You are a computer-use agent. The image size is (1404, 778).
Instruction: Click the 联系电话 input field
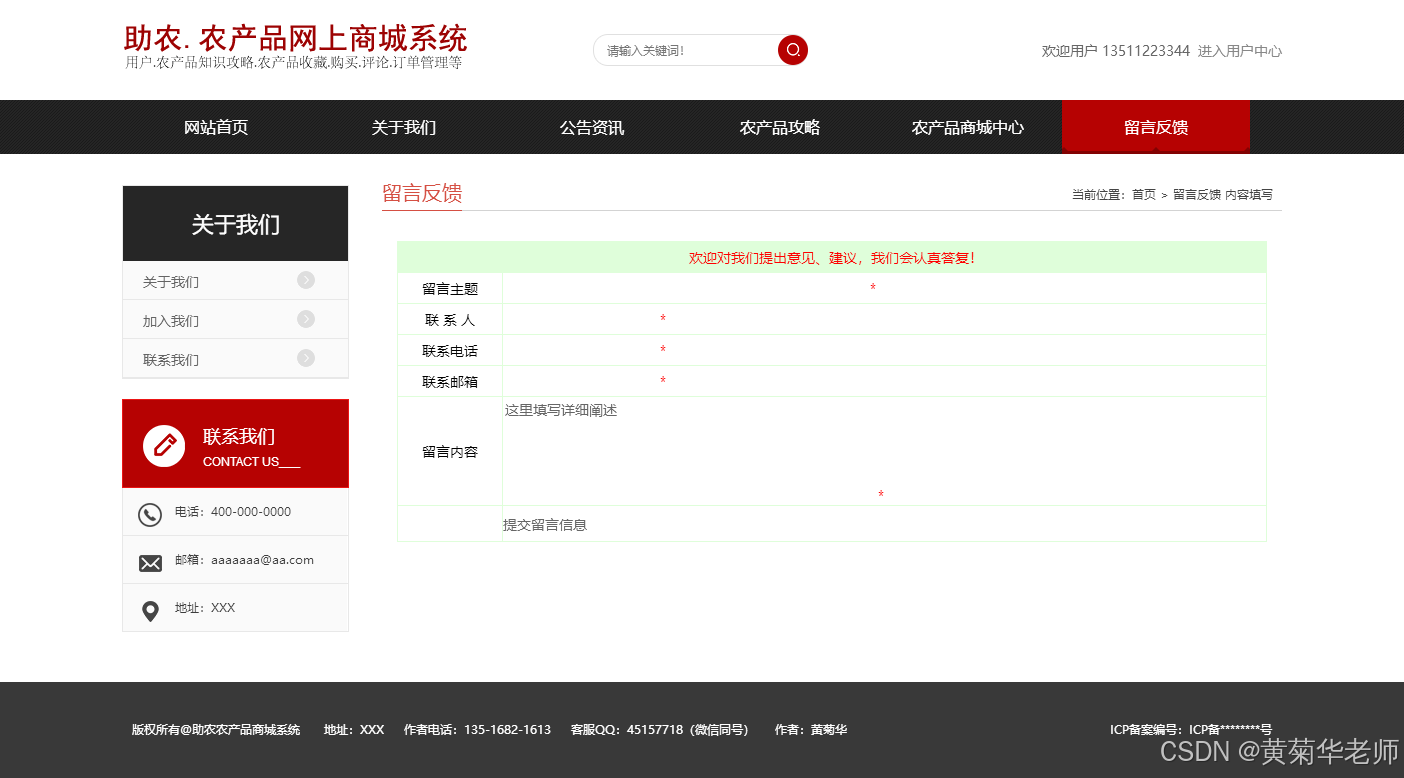pos(580,351)
